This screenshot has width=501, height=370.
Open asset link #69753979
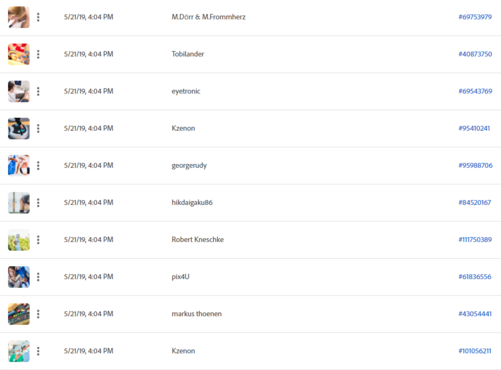tap(475, 17)
